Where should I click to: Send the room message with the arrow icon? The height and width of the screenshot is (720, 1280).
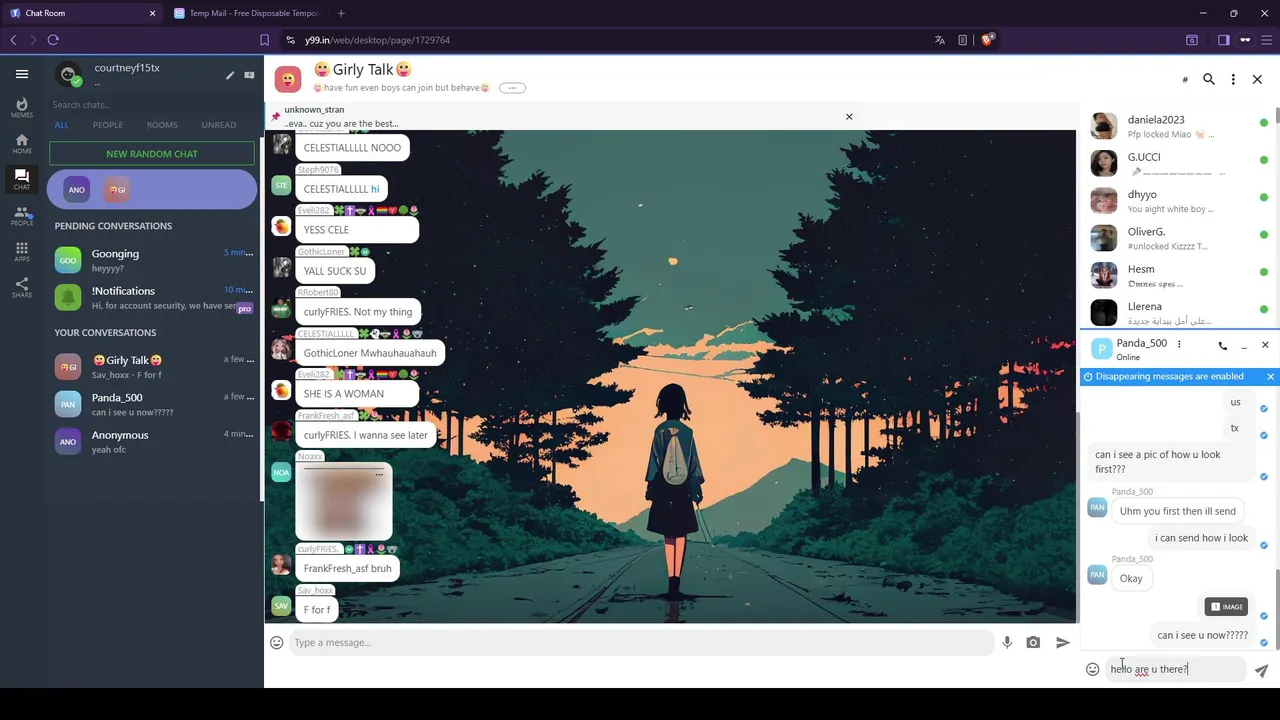pyautogui.click(x=1063, y=643)
